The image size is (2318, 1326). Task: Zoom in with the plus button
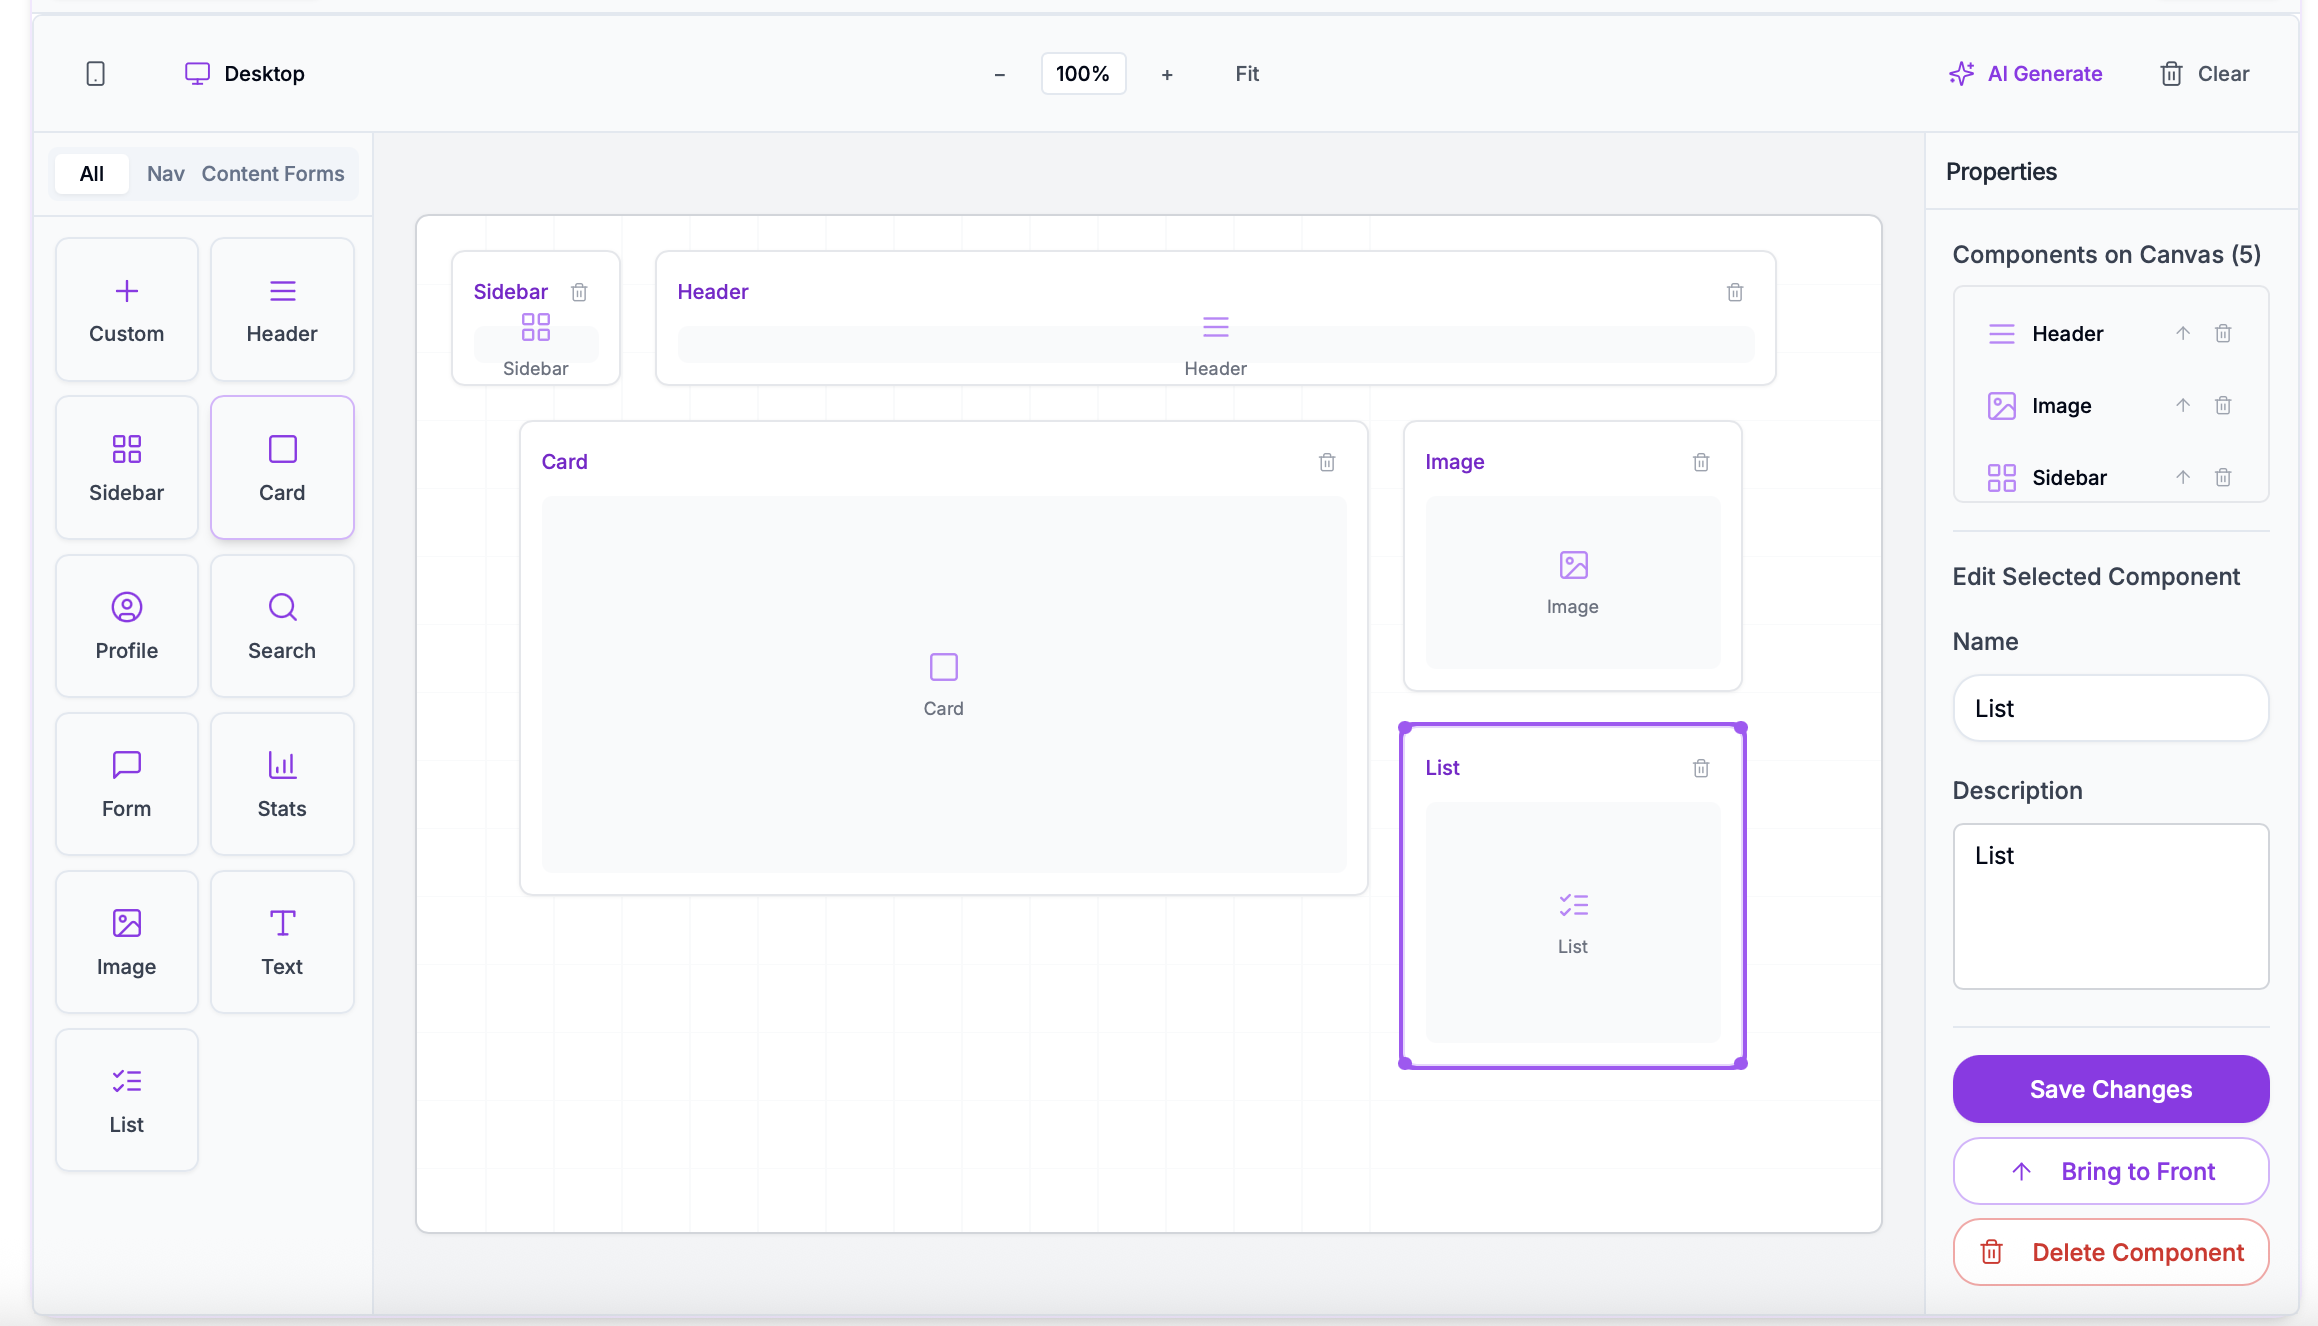(x=1167, y=74)
